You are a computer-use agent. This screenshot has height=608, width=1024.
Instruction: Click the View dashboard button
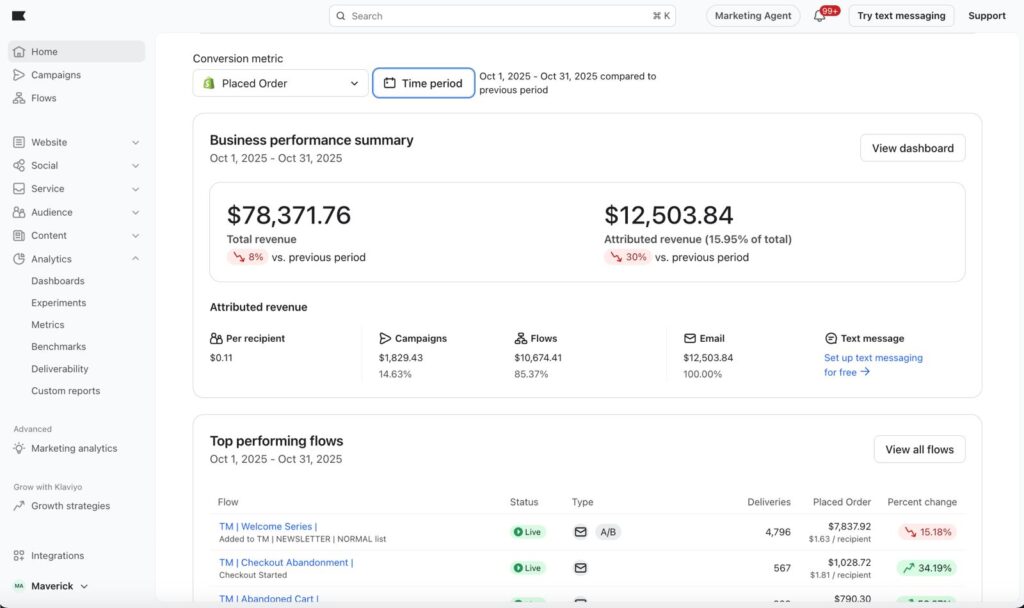pos(912,148)
